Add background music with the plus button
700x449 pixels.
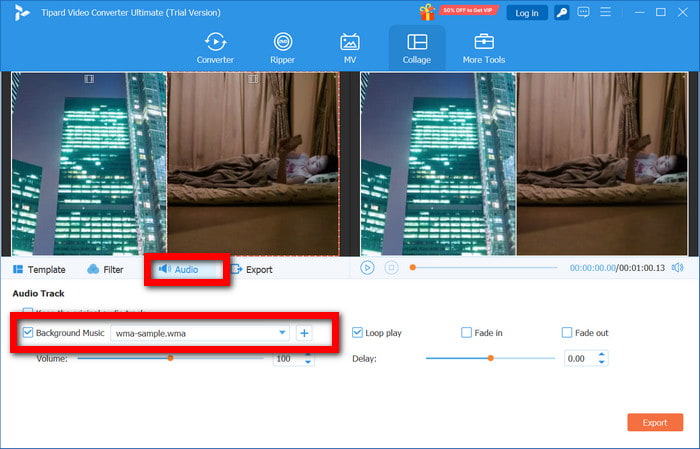pos(303,333)
